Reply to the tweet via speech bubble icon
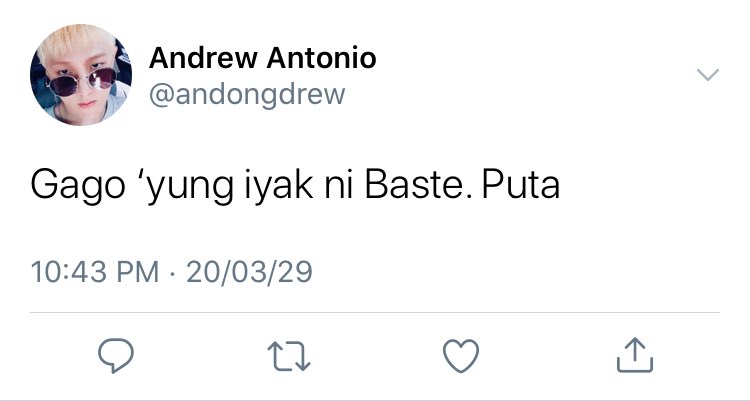The width and height of the screenshot is (750, 401). (116, 356)
